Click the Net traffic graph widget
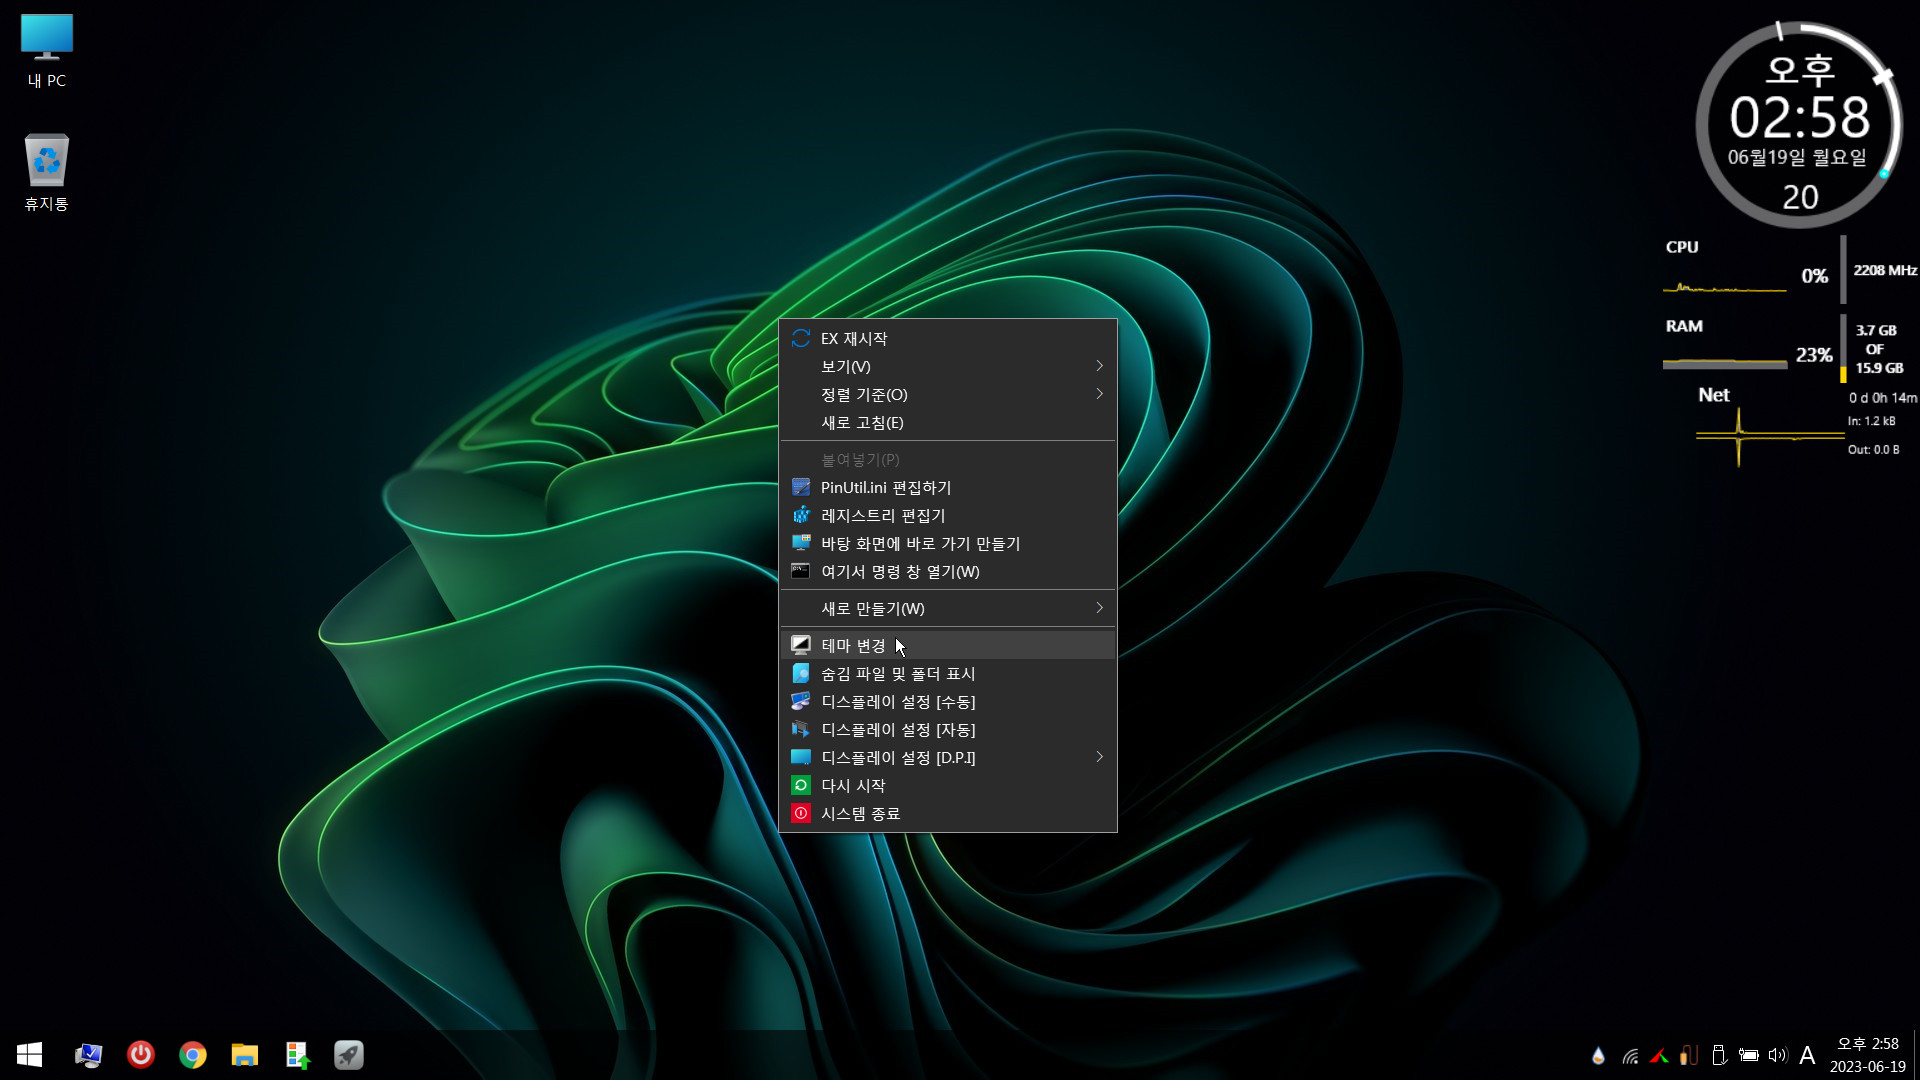This screenshot has height=1080, width=1920. click(1770, 436)
